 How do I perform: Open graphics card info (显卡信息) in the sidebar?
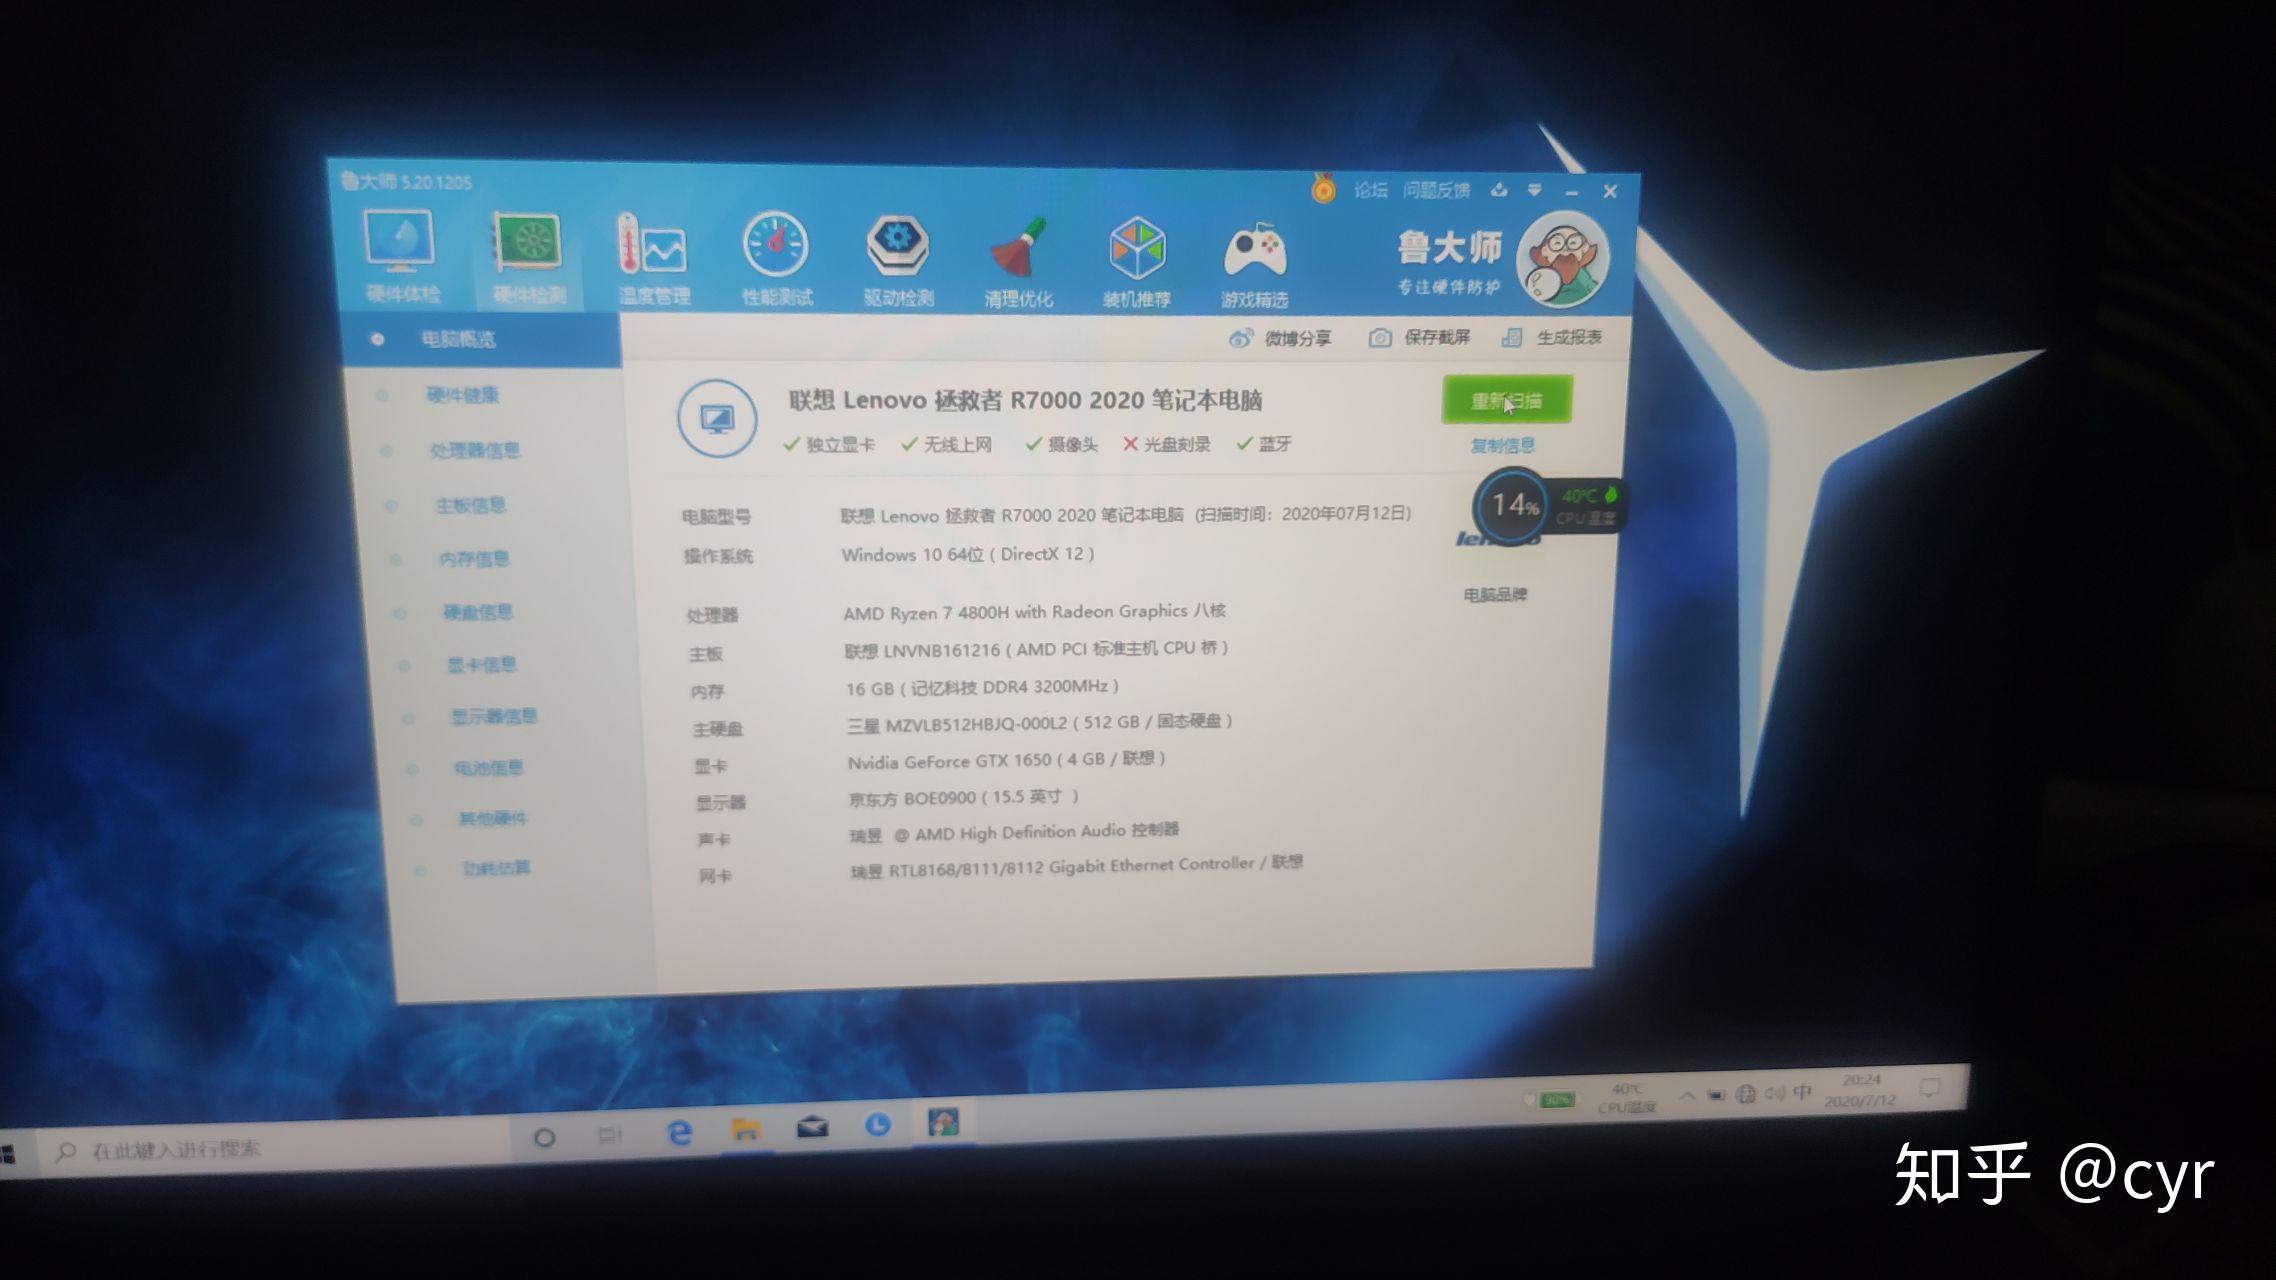point(481,665)
